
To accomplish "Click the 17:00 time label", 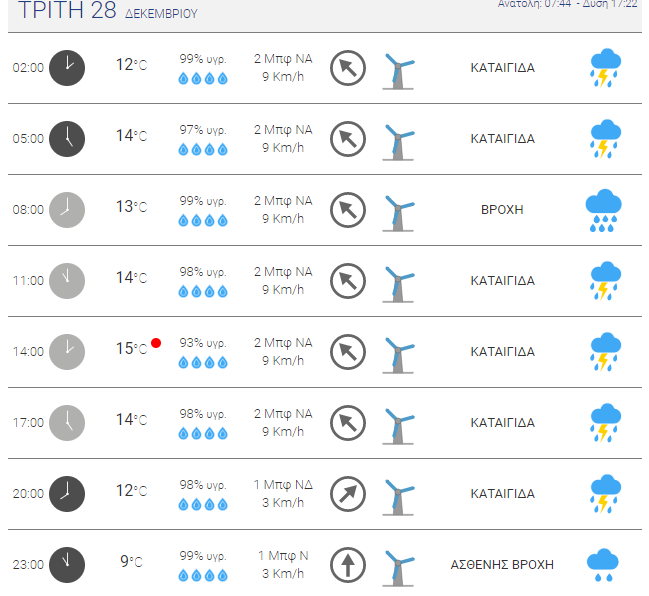I will point(28,423).
